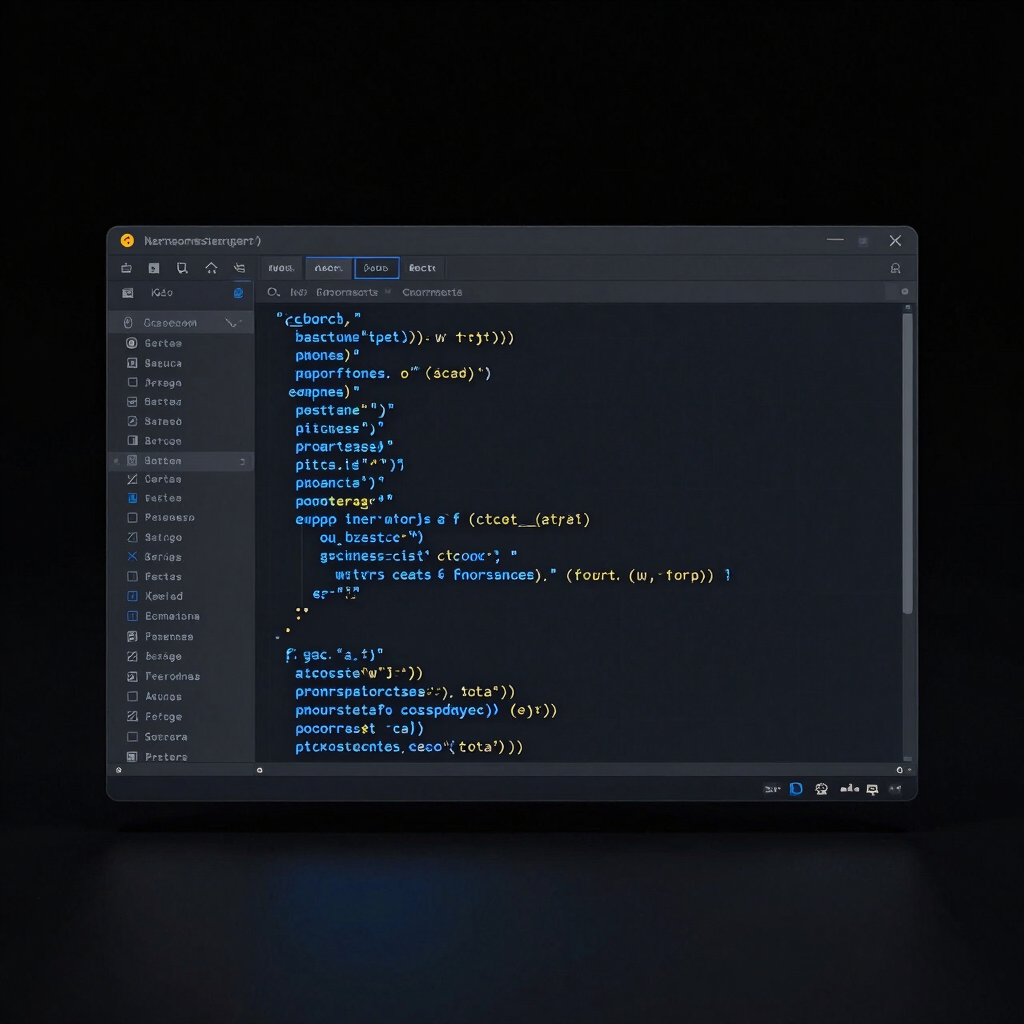Open the small dropdown mark after 'Gmomsorts'
This screenshot has height=1024, width=1024.
pyautogui.click(x=388, y=292)
